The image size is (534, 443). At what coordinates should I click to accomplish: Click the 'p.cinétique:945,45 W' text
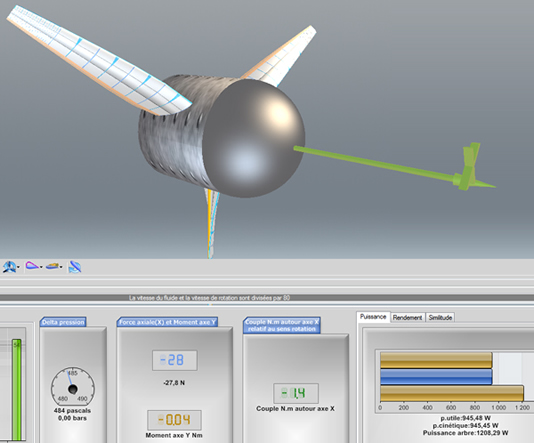tap(466, 425)
